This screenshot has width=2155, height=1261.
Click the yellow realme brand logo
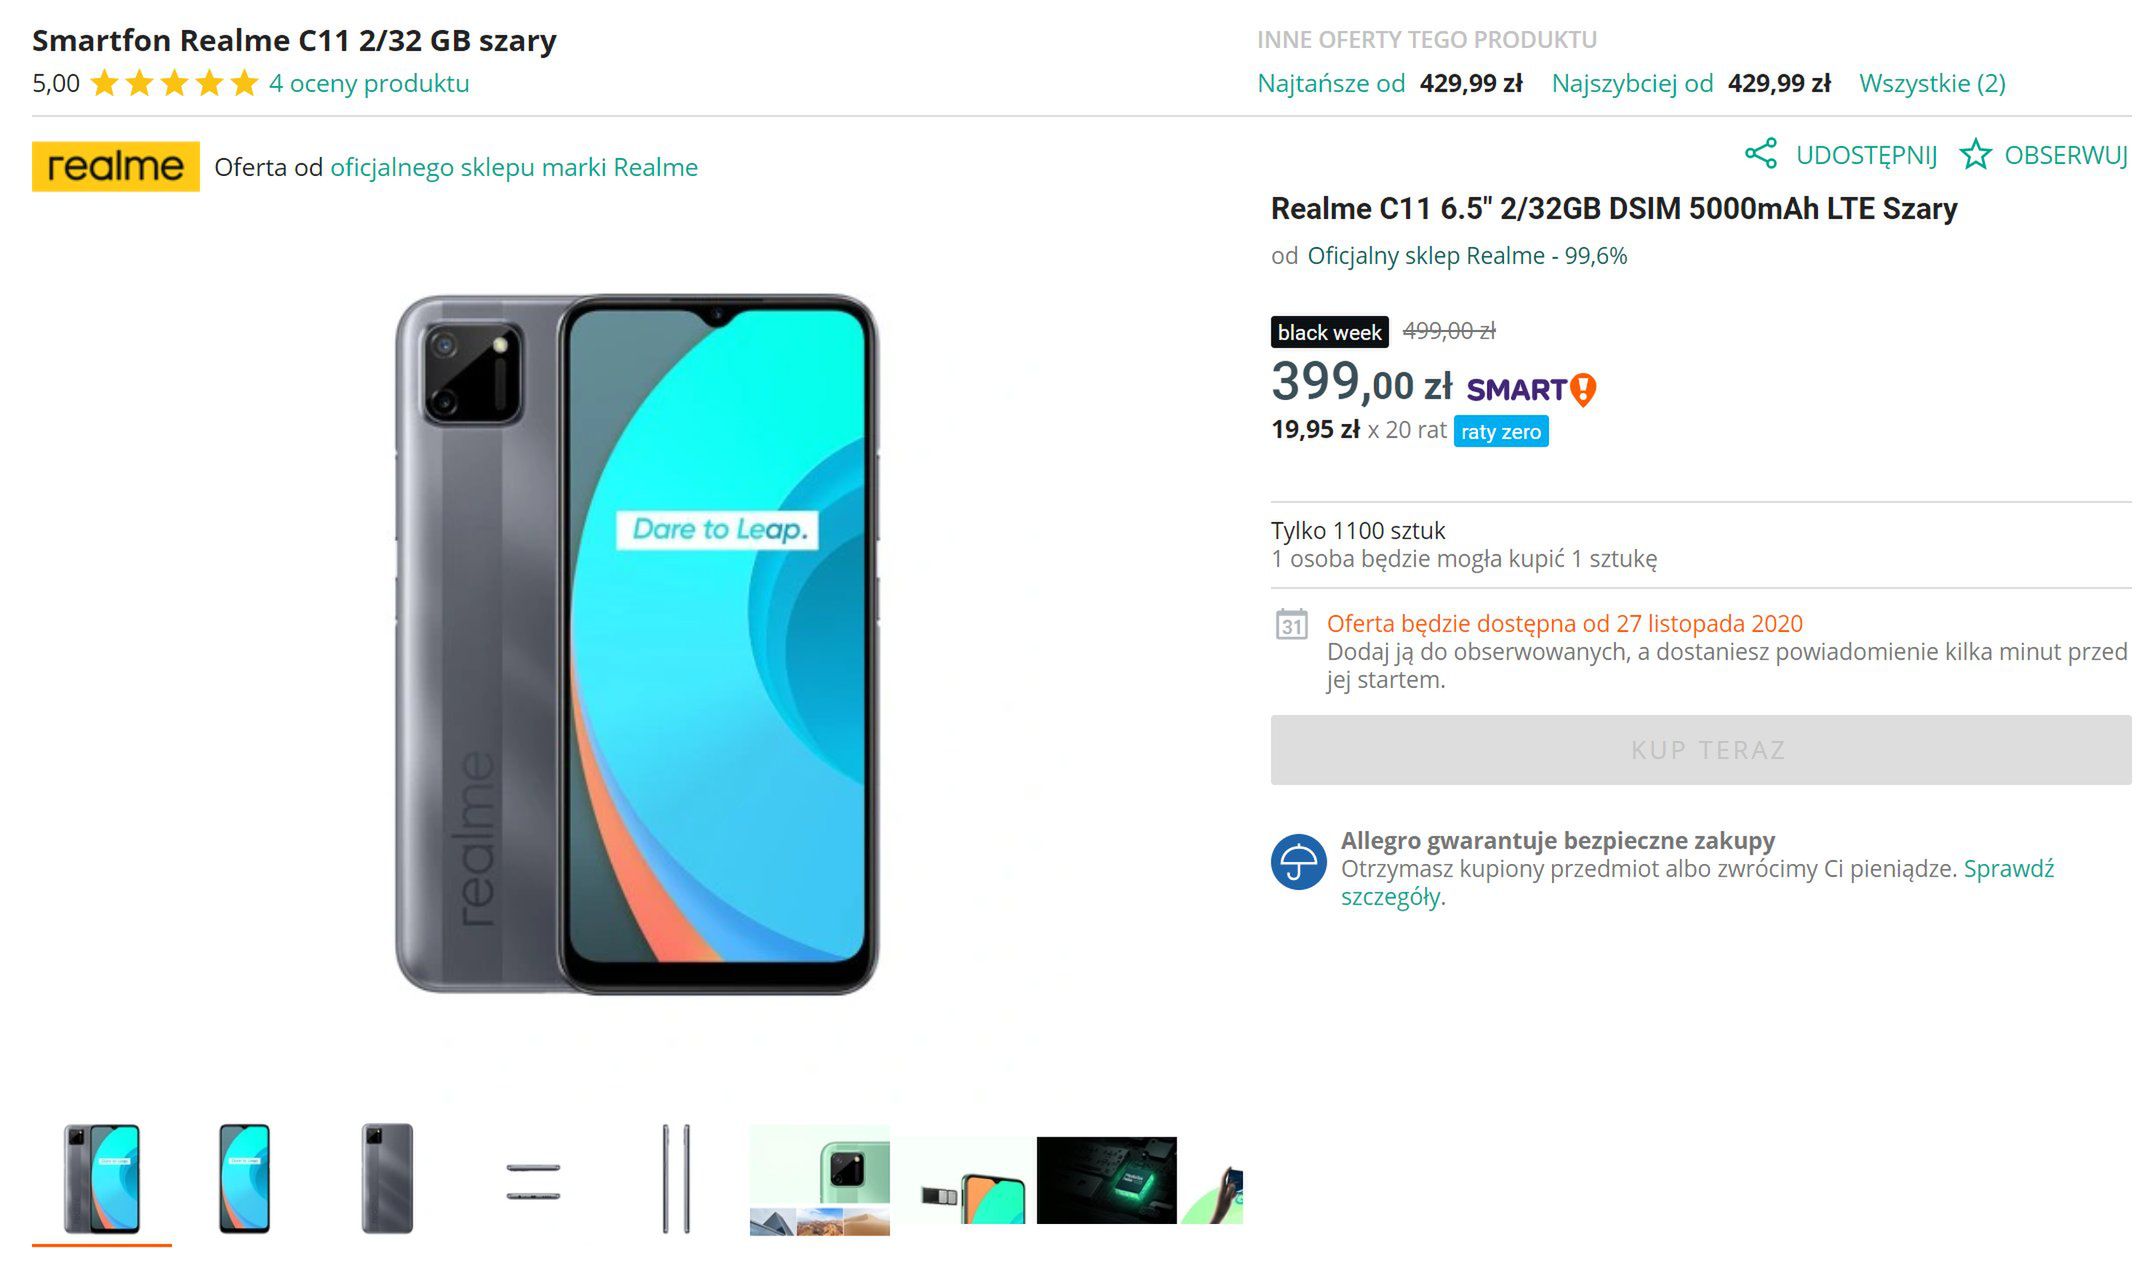click(x=115, y=166)
